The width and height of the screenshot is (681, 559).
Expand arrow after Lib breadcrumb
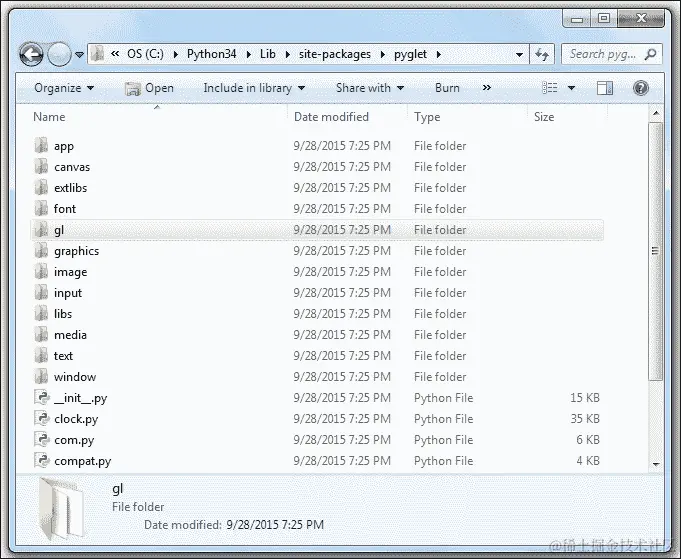coord(288,54)
